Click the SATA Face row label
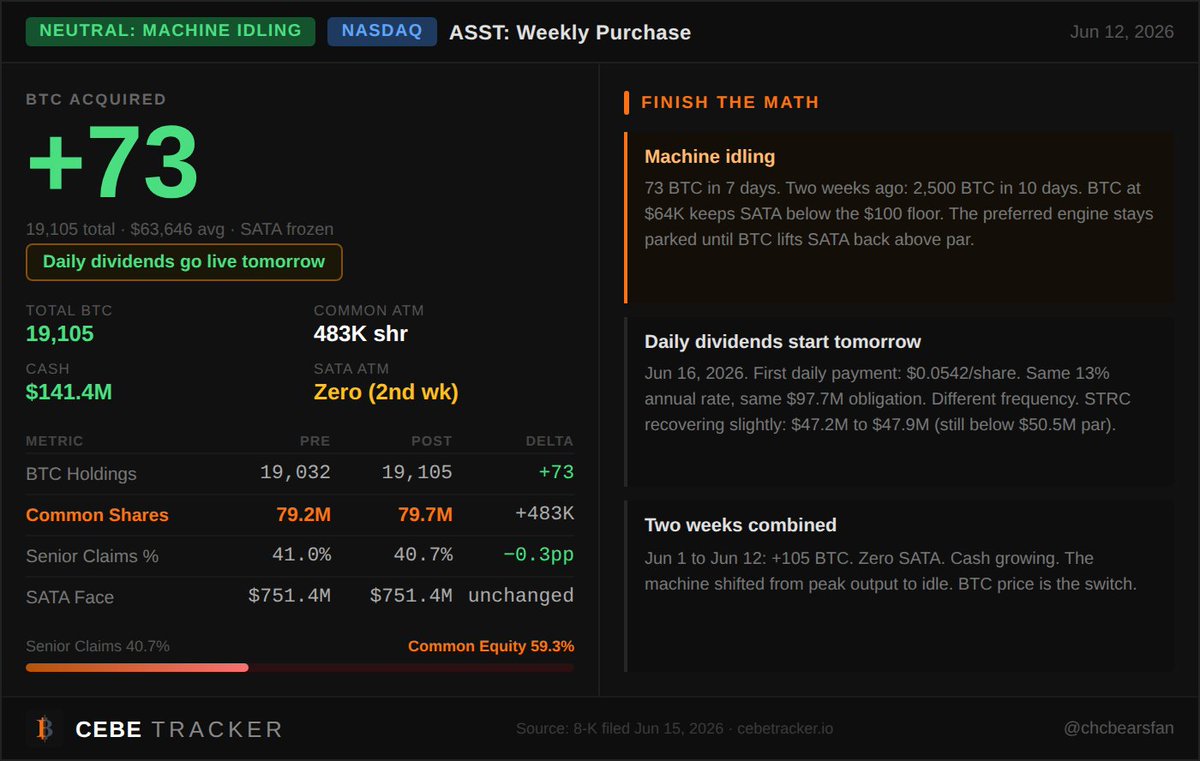 [70, 597]
